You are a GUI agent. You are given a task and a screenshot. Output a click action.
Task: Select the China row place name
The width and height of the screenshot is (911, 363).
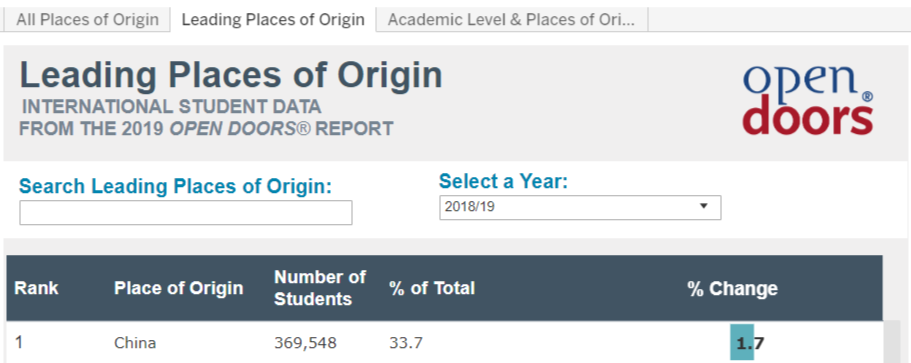(135, 343)
